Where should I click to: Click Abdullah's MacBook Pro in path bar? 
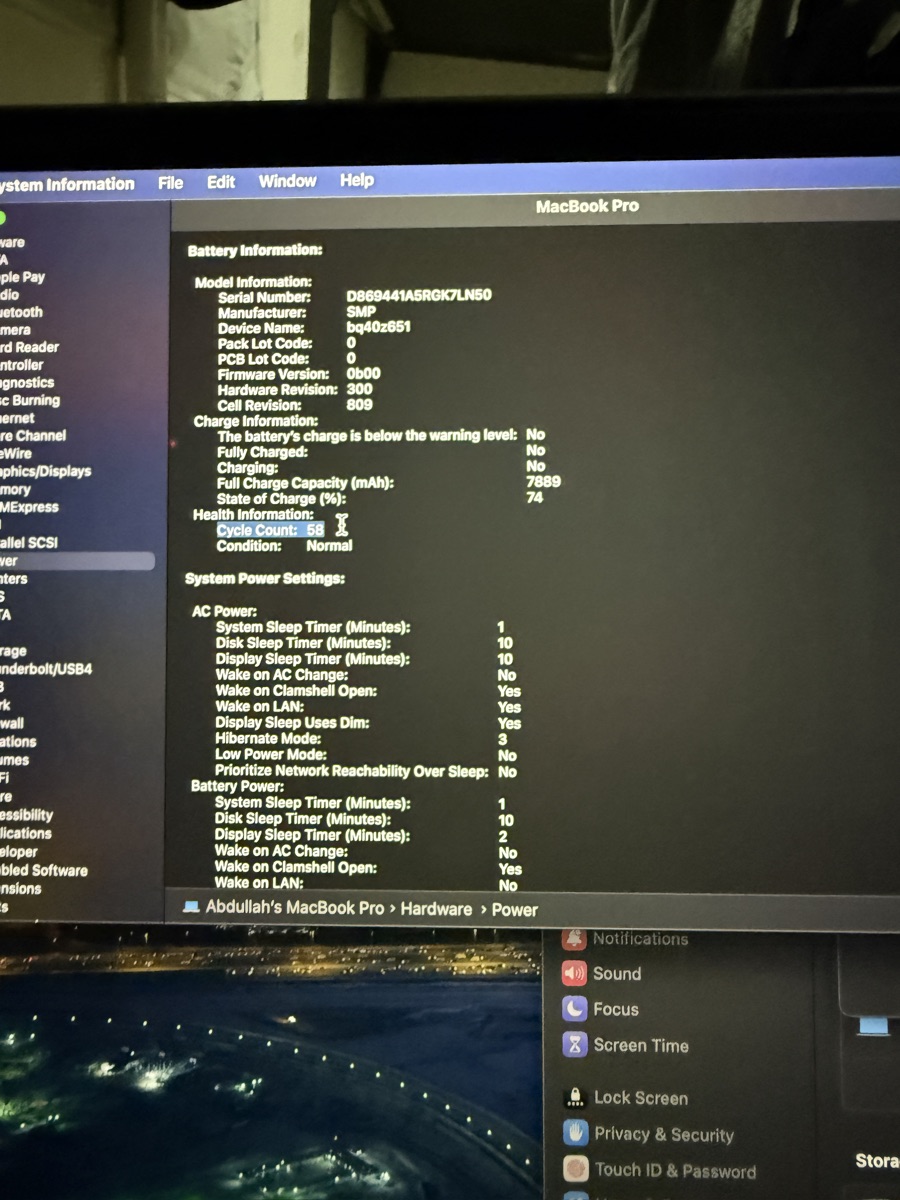pyautogui.click(x=294, y=908)
